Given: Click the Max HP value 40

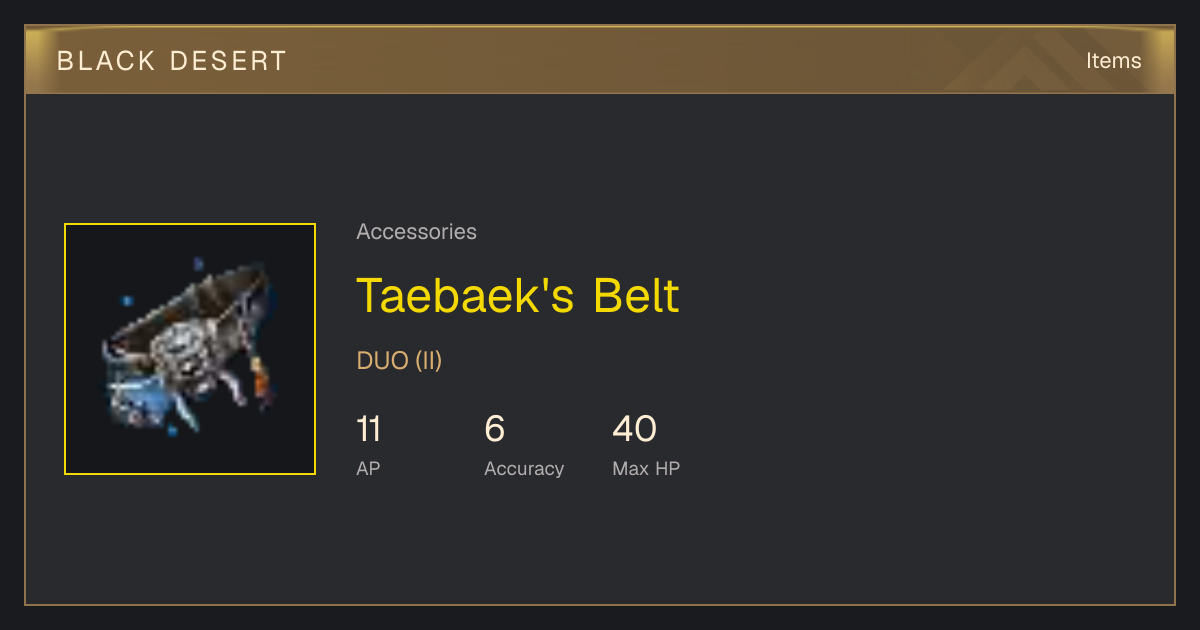Looking at the screenshot, I should [x=634, y=429].
